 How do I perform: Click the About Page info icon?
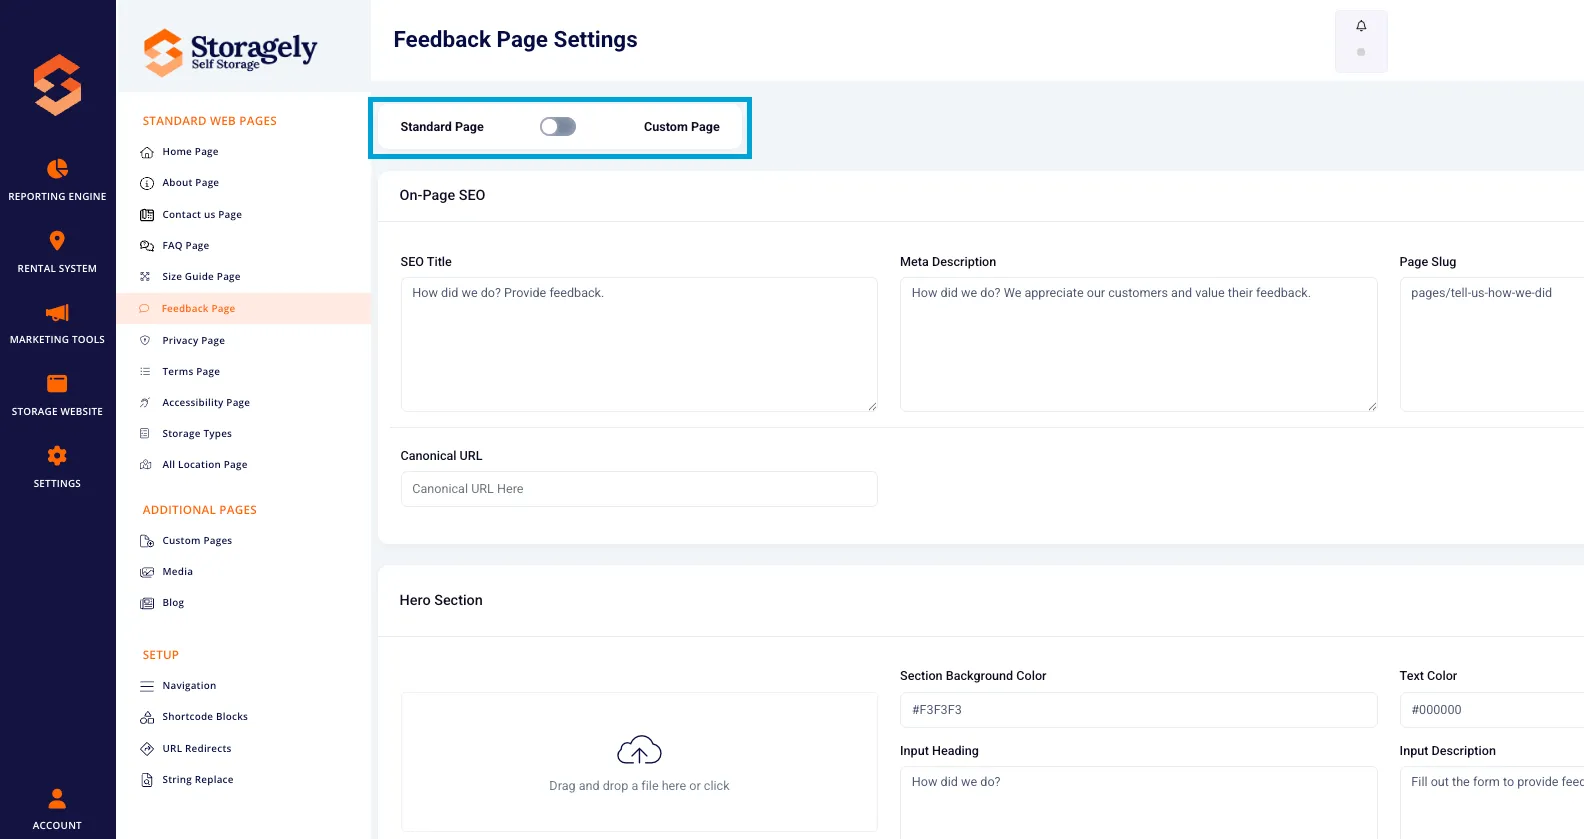(147, 183)
